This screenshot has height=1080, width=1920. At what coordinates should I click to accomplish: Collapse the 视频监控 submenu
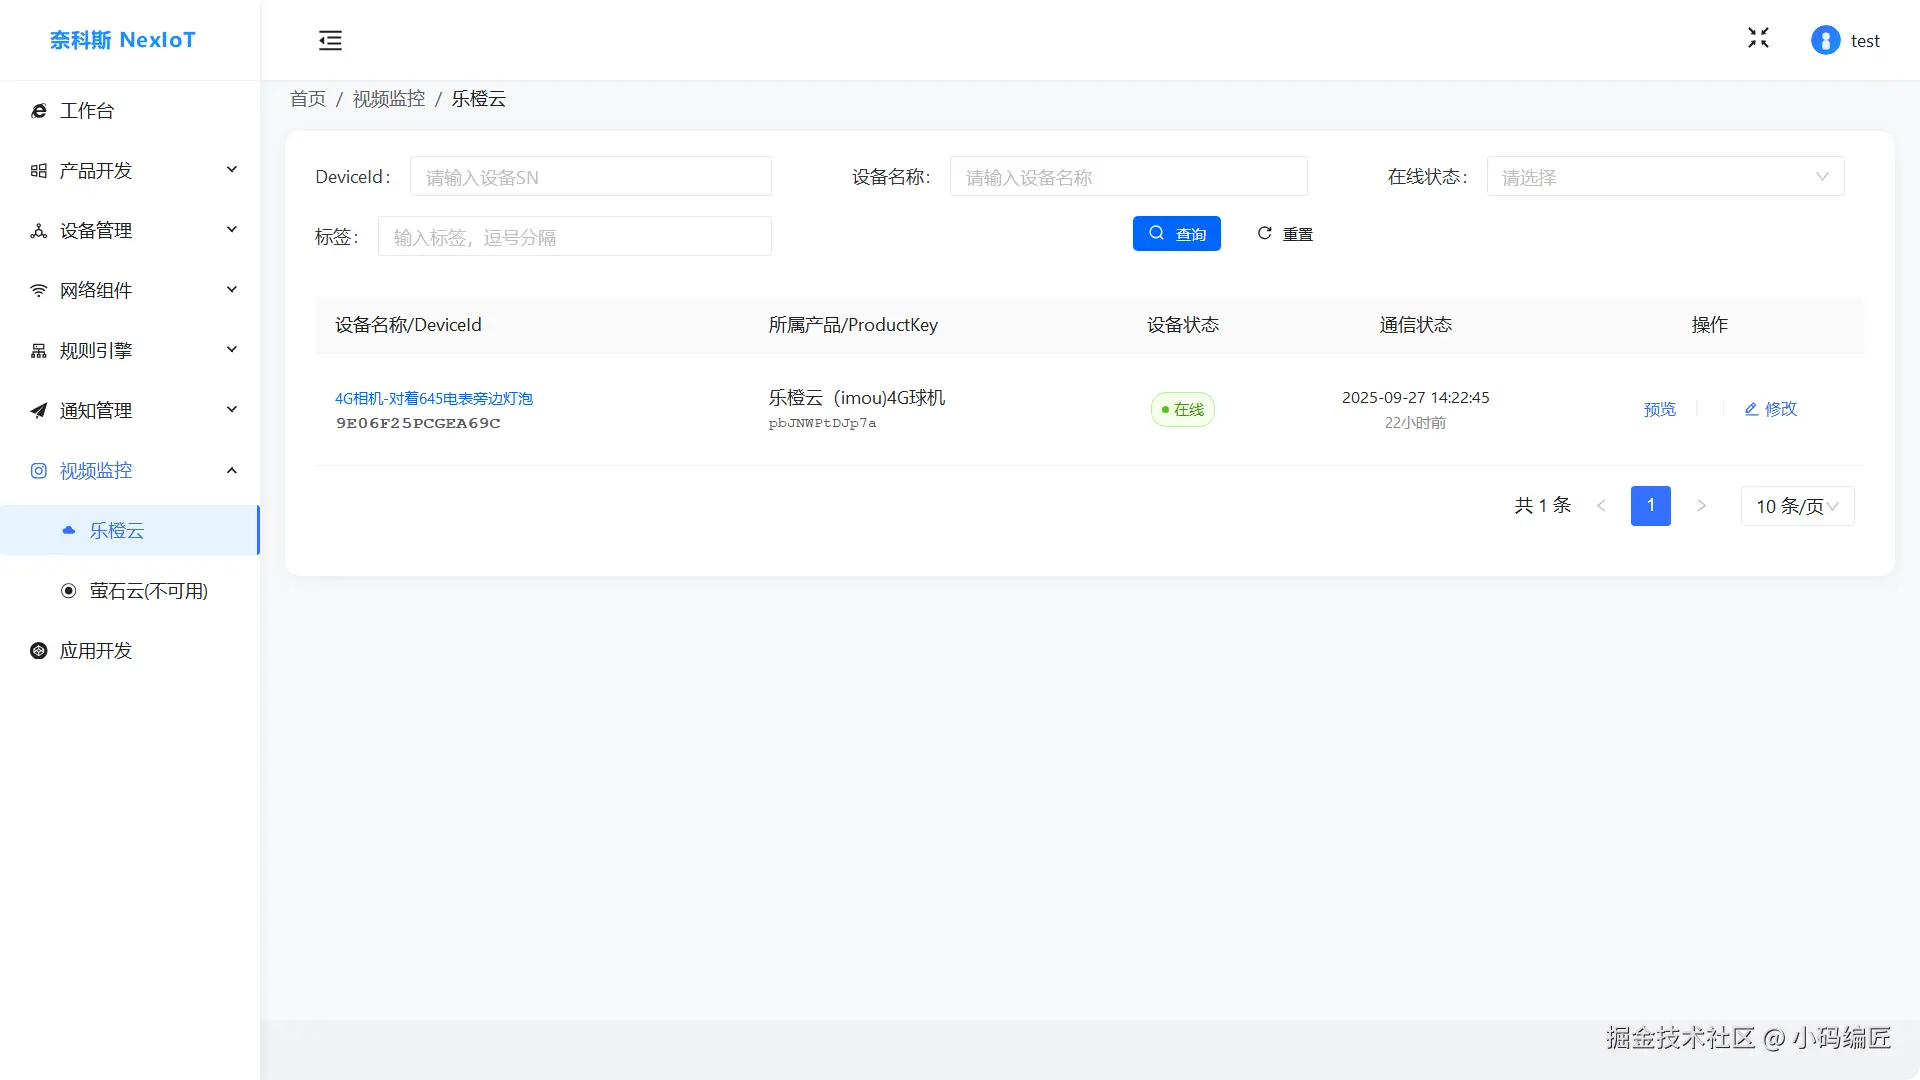pyautogui.click(x=231, y=470)
